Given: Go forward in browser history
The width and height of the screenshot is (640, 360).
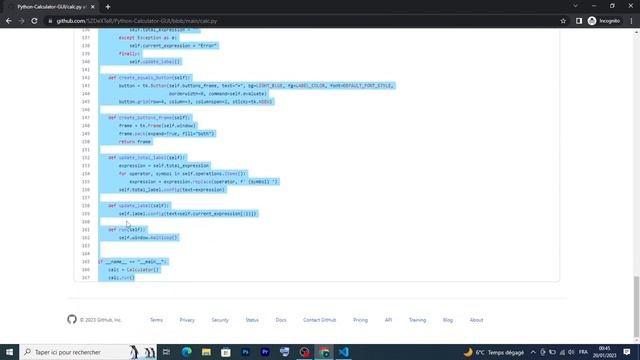Looking at the screenshot, I should pyautogui.click(x=21, y=21).
